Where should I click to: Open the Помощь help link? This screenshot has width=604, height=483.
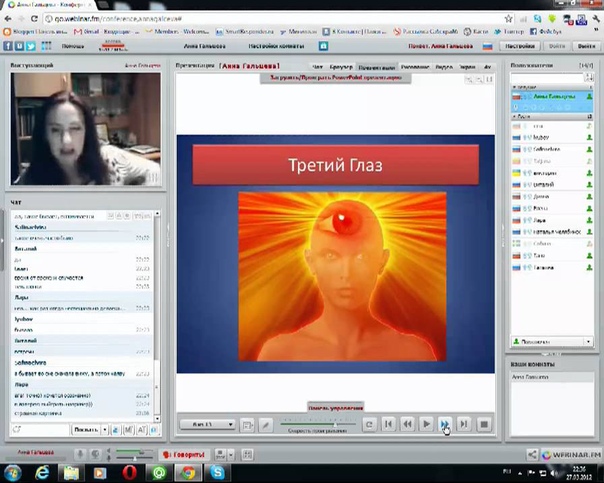[73, 46]
